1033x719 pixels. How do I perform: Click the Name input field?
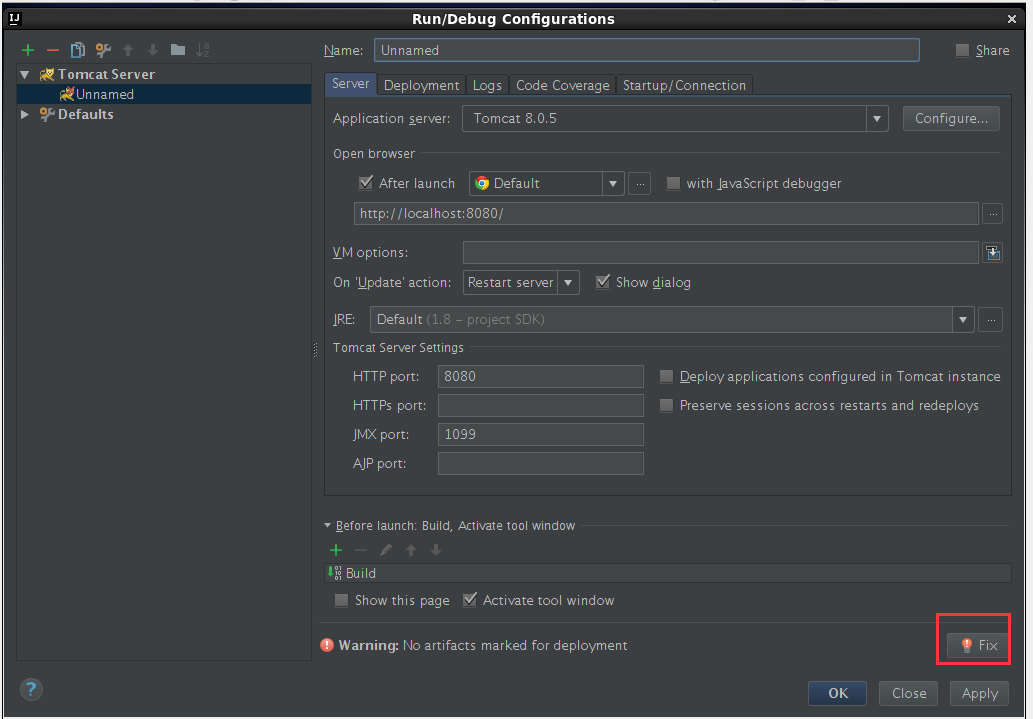pyautogui.click(x=647, y=50)
